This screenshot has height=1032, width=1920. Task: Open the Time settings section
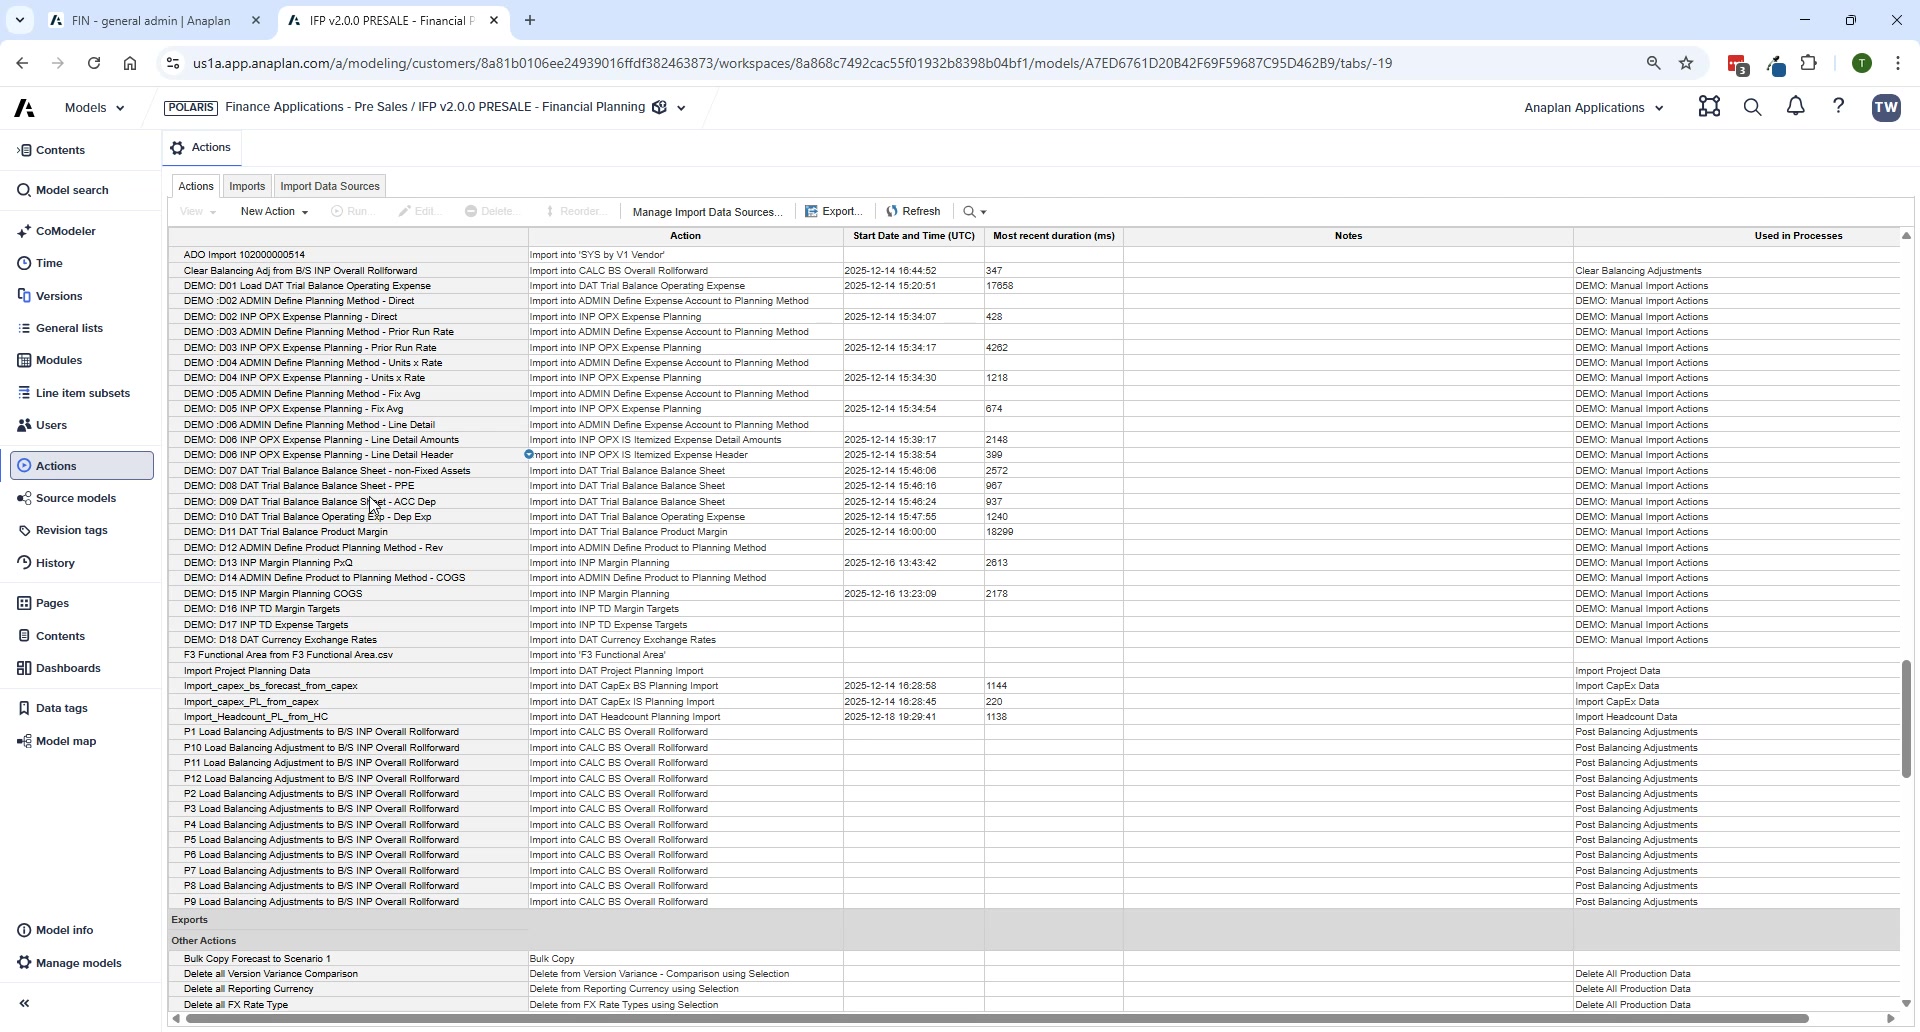pos(49,262)
